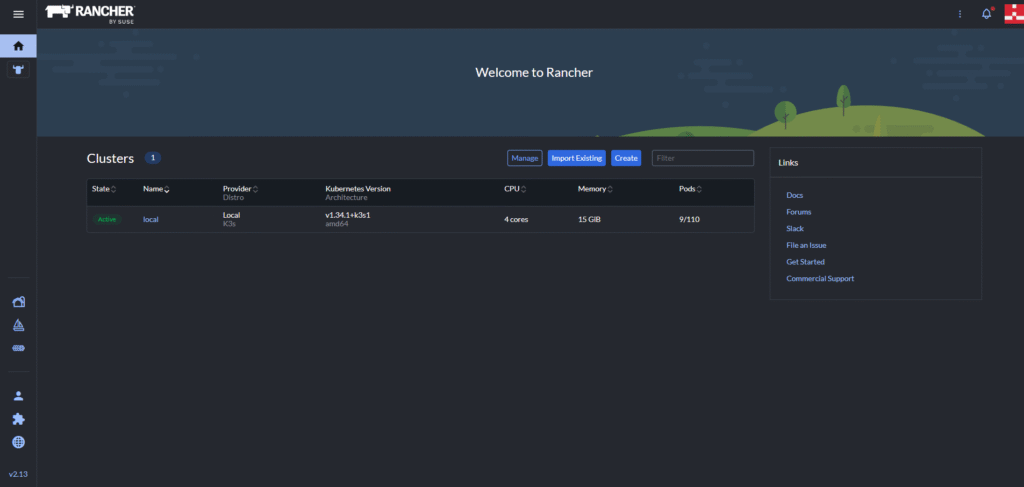Go to Home in the sidebar
The image size is (1024, 487).
coord(18,46)
